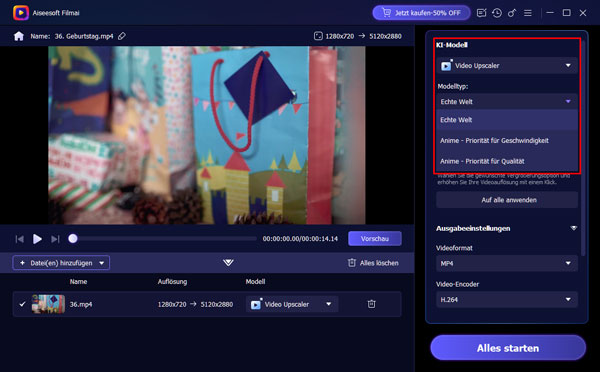This screenshot has width=600, height=372.
Task: Click the video preview image
Action: pos(207,135)
